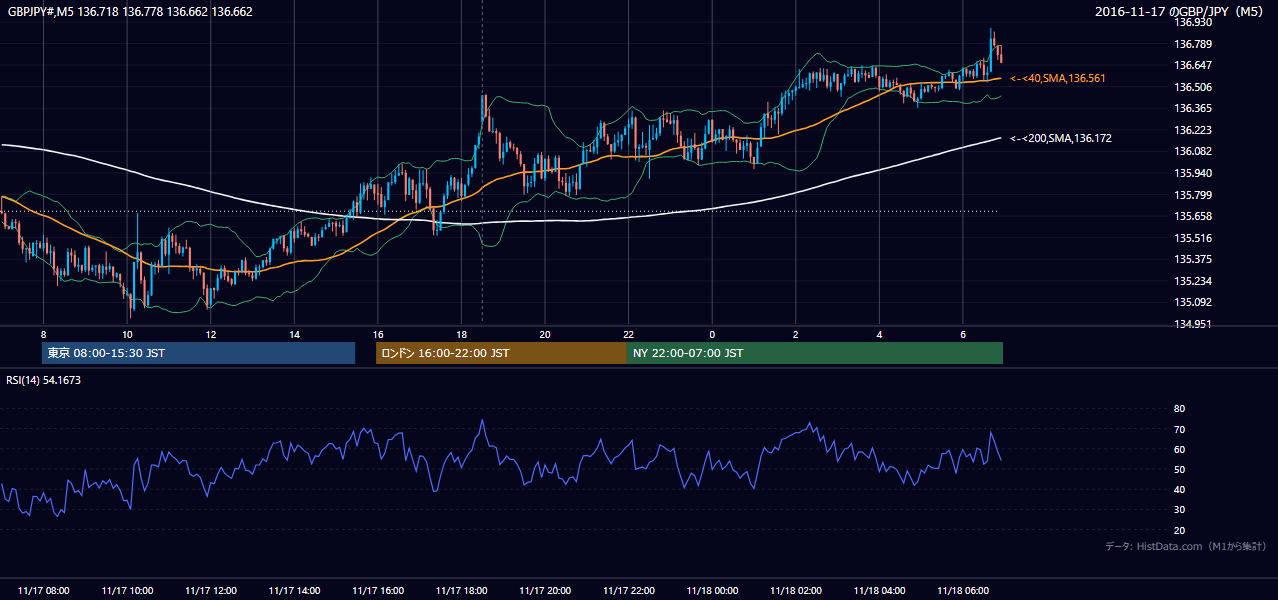Click the 11/18 00:00 time label
The height and width of the screenshot is (600, 1278).
712,591
